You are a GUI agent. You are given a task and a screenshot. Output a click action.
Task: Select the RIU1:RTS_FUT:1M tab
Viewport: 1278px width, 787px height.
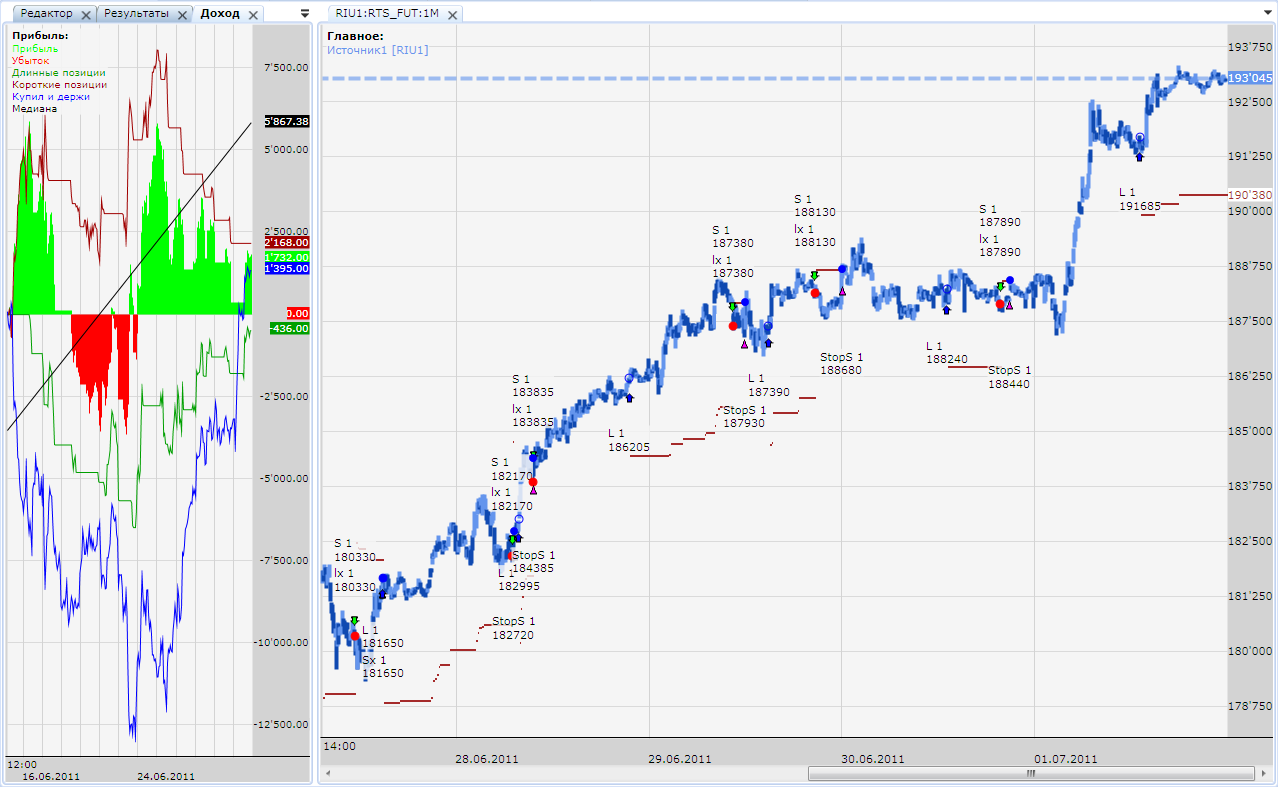(x=388, y=14)
